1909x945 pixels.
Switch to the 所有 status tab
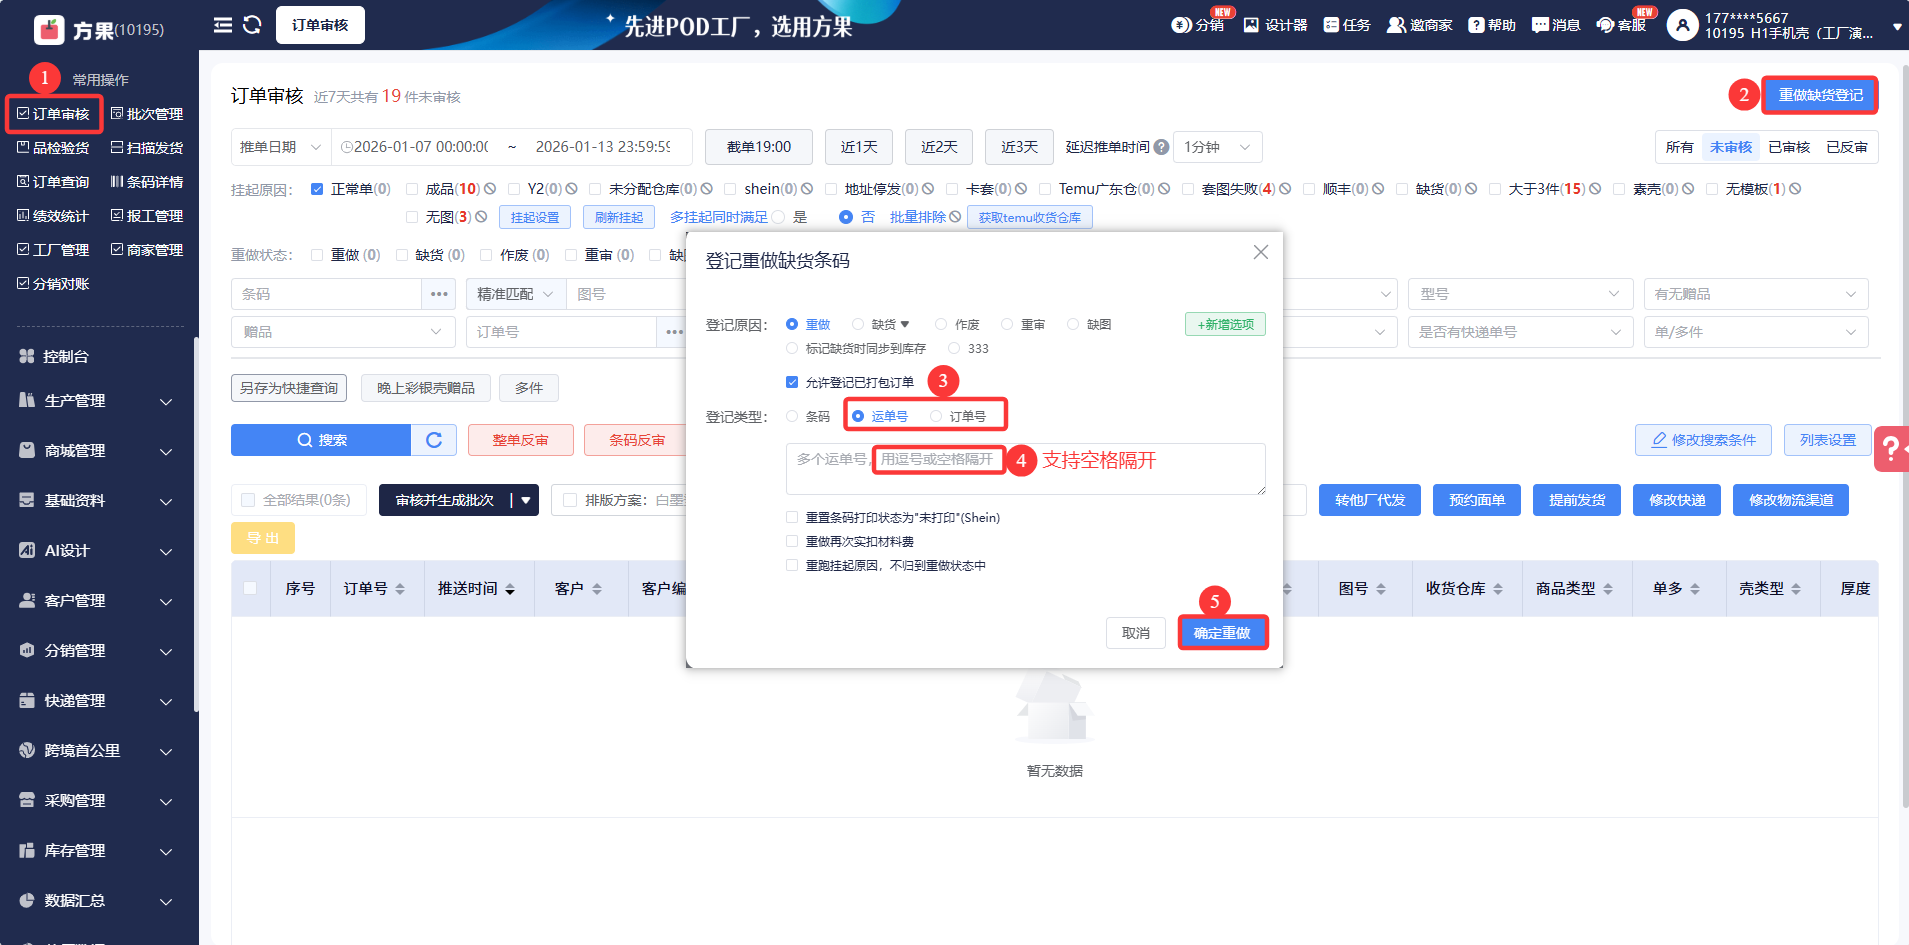coord(1680,147)
